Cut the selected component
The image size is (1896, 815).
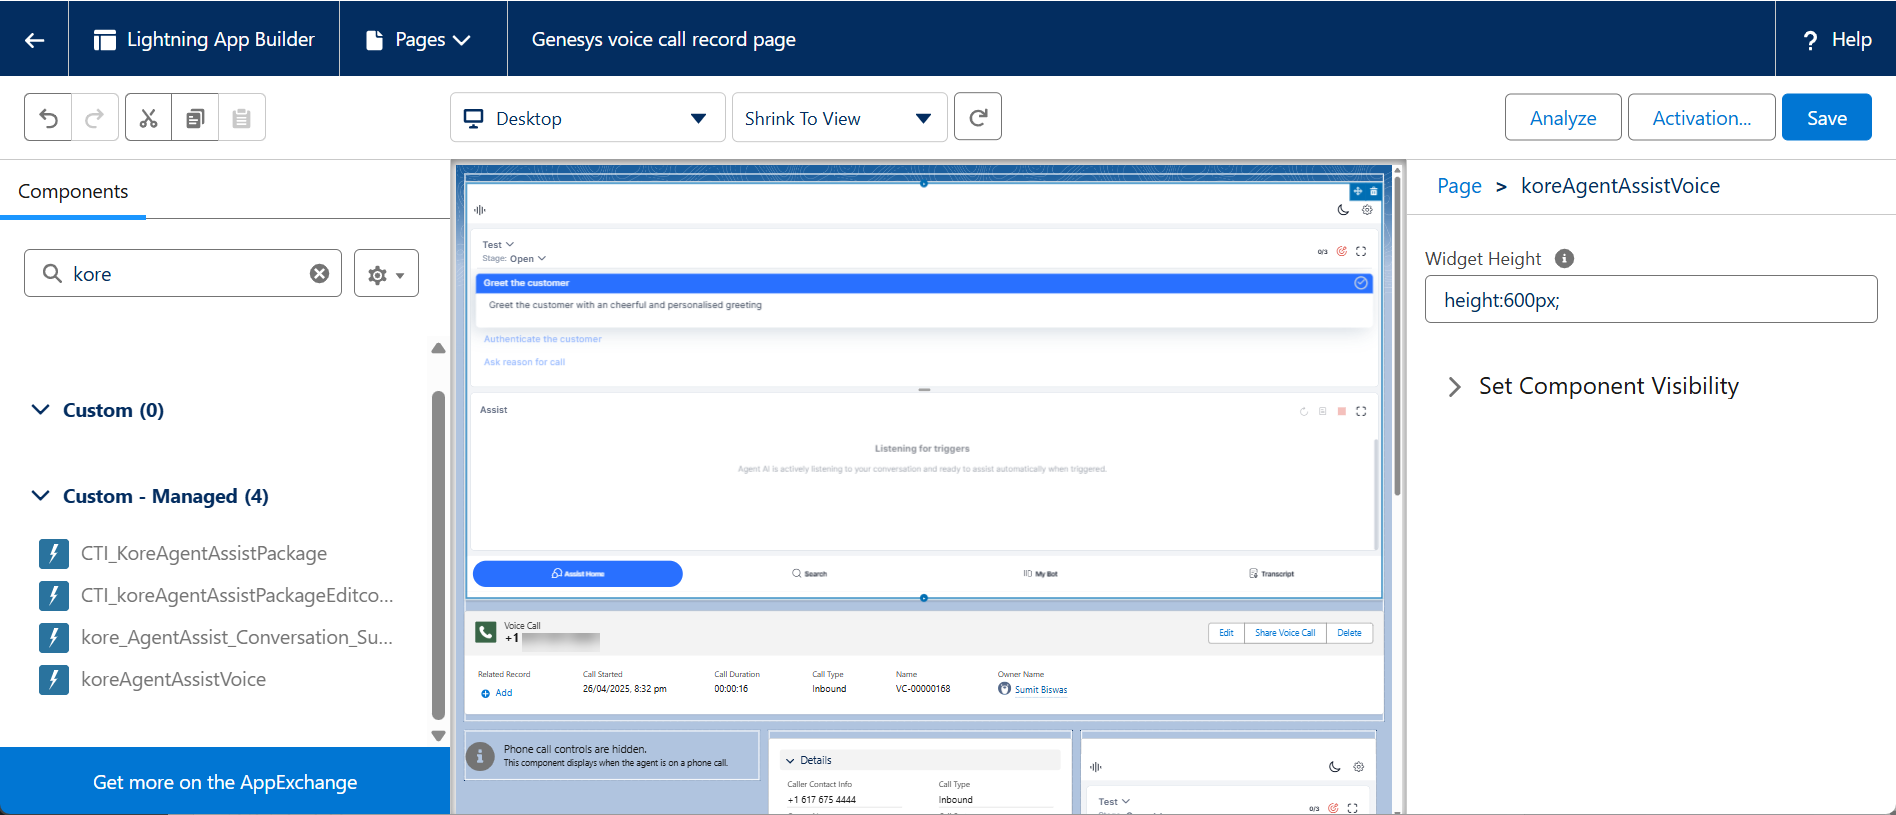pos(148,118)
